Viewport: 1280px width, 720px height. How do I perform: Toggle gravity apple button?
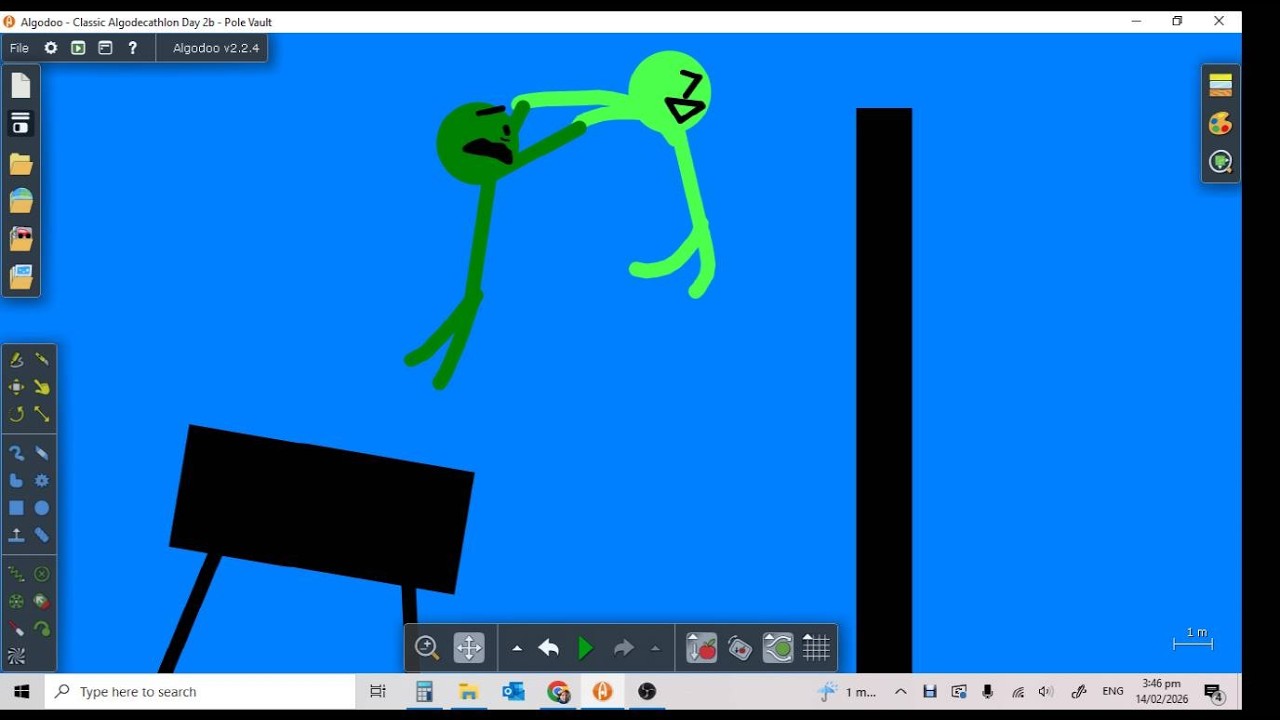click(702, 648)
